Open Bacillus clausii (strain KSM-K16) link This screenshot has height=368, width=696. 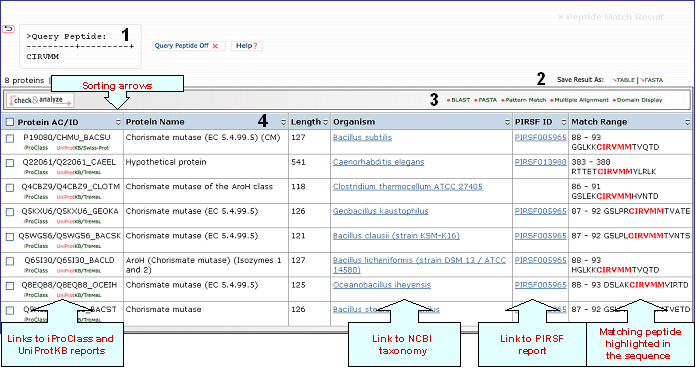pyautogui.click(x=396, y=236)
